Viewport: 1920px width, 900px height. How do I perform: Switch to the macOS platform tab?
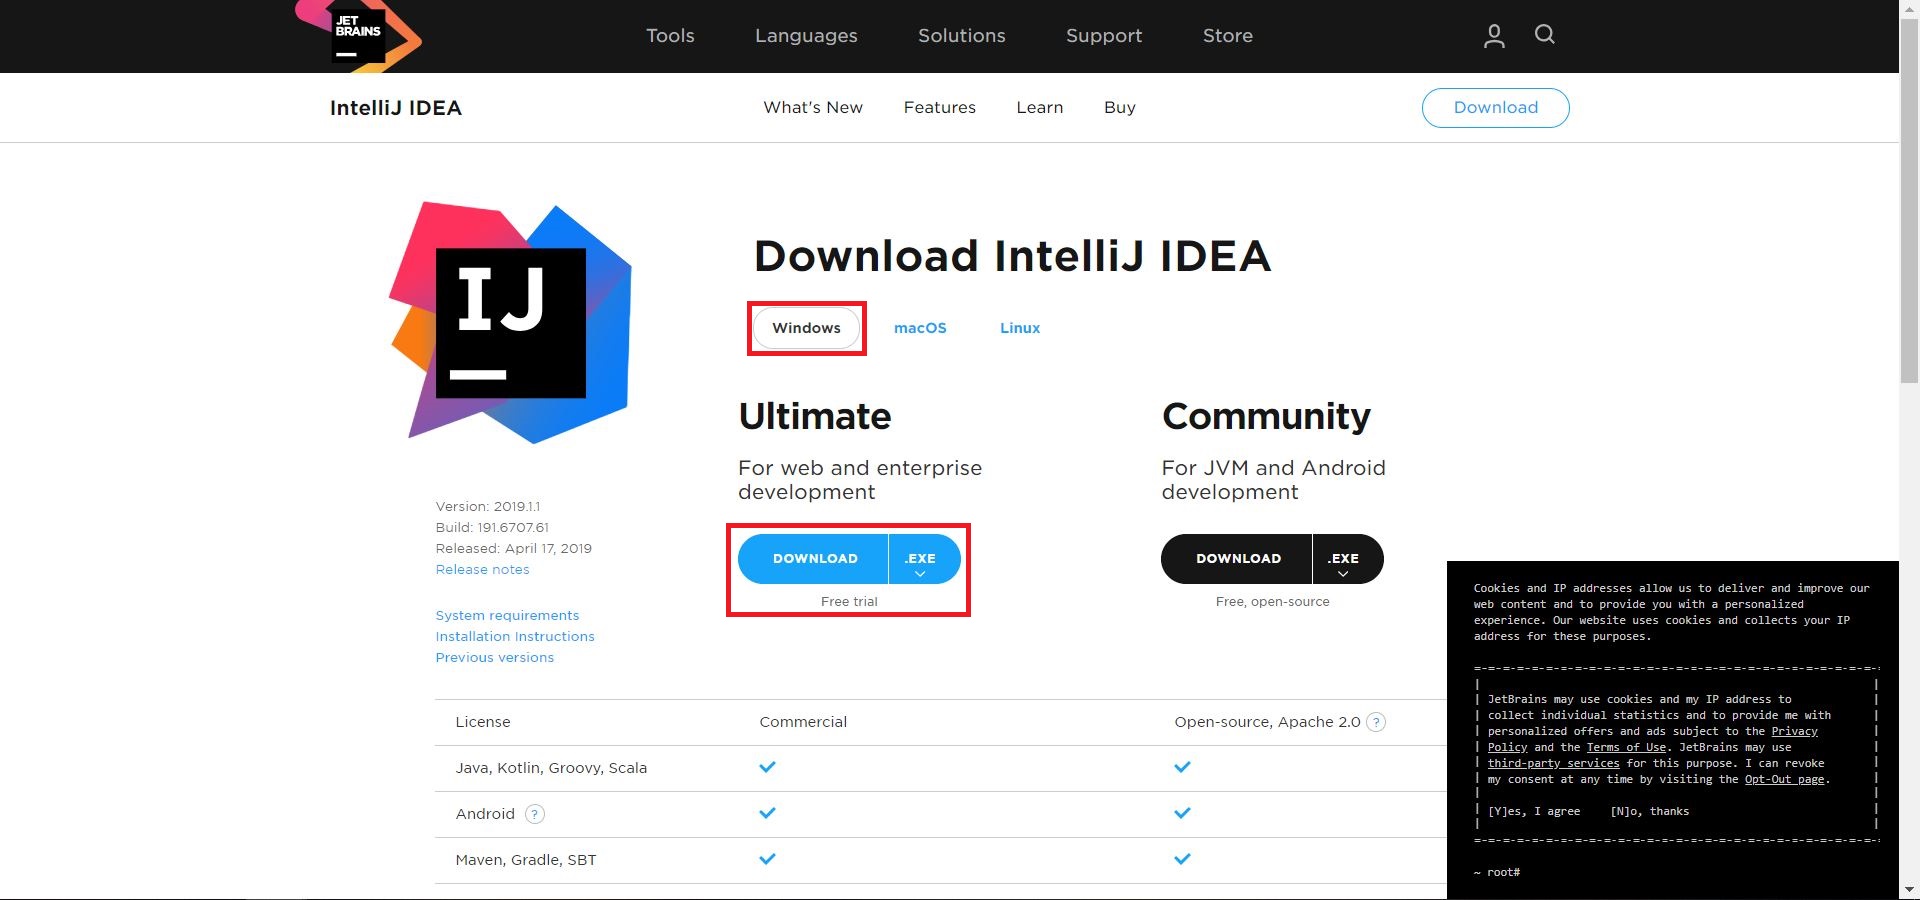[920, 328]
